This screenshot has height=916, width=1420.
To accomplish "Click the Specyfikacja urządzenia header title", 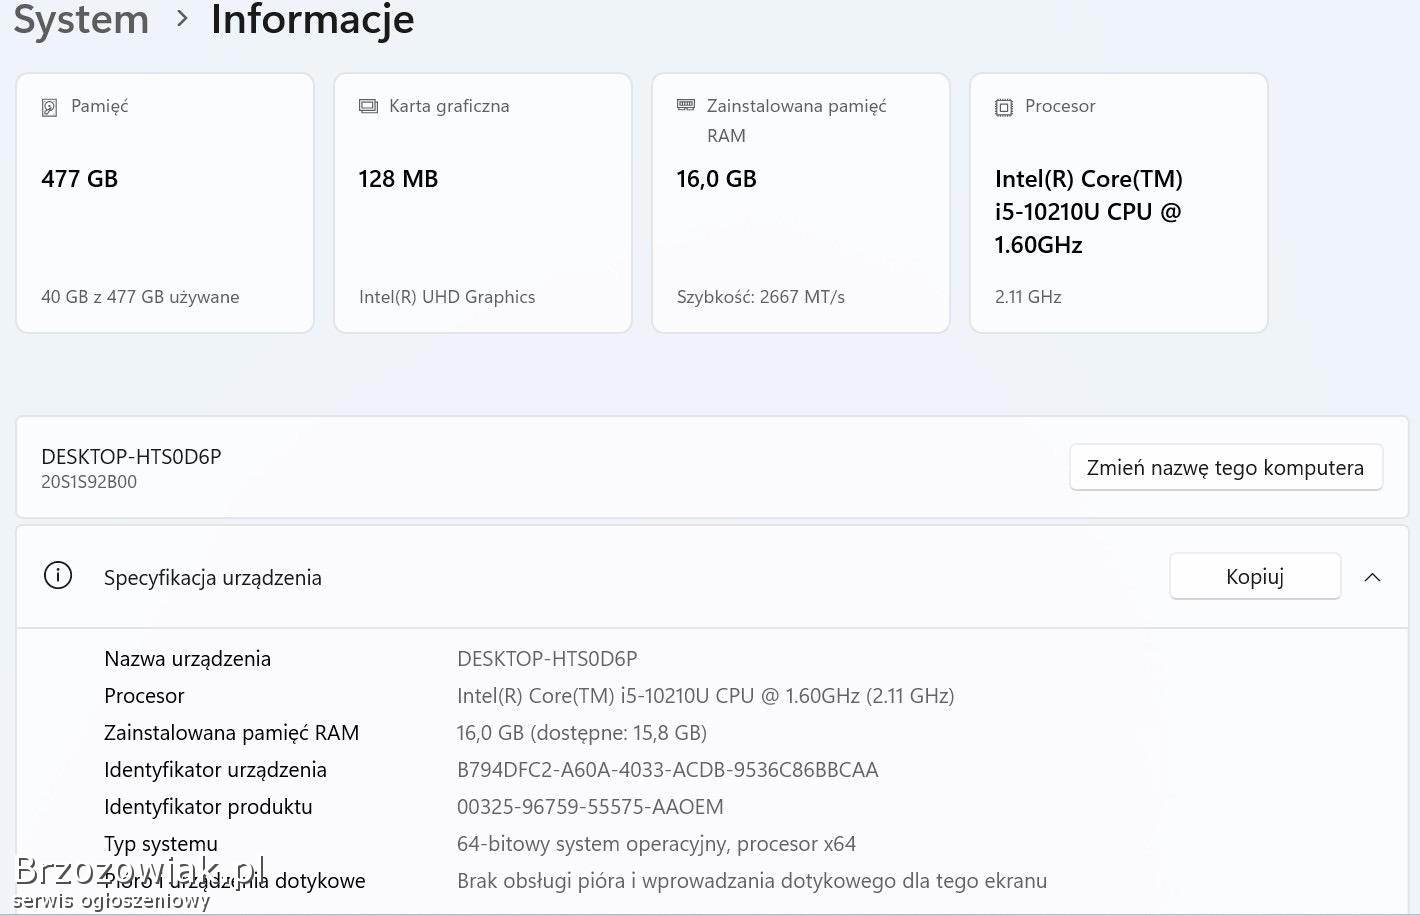I will (x=213, y=578).
